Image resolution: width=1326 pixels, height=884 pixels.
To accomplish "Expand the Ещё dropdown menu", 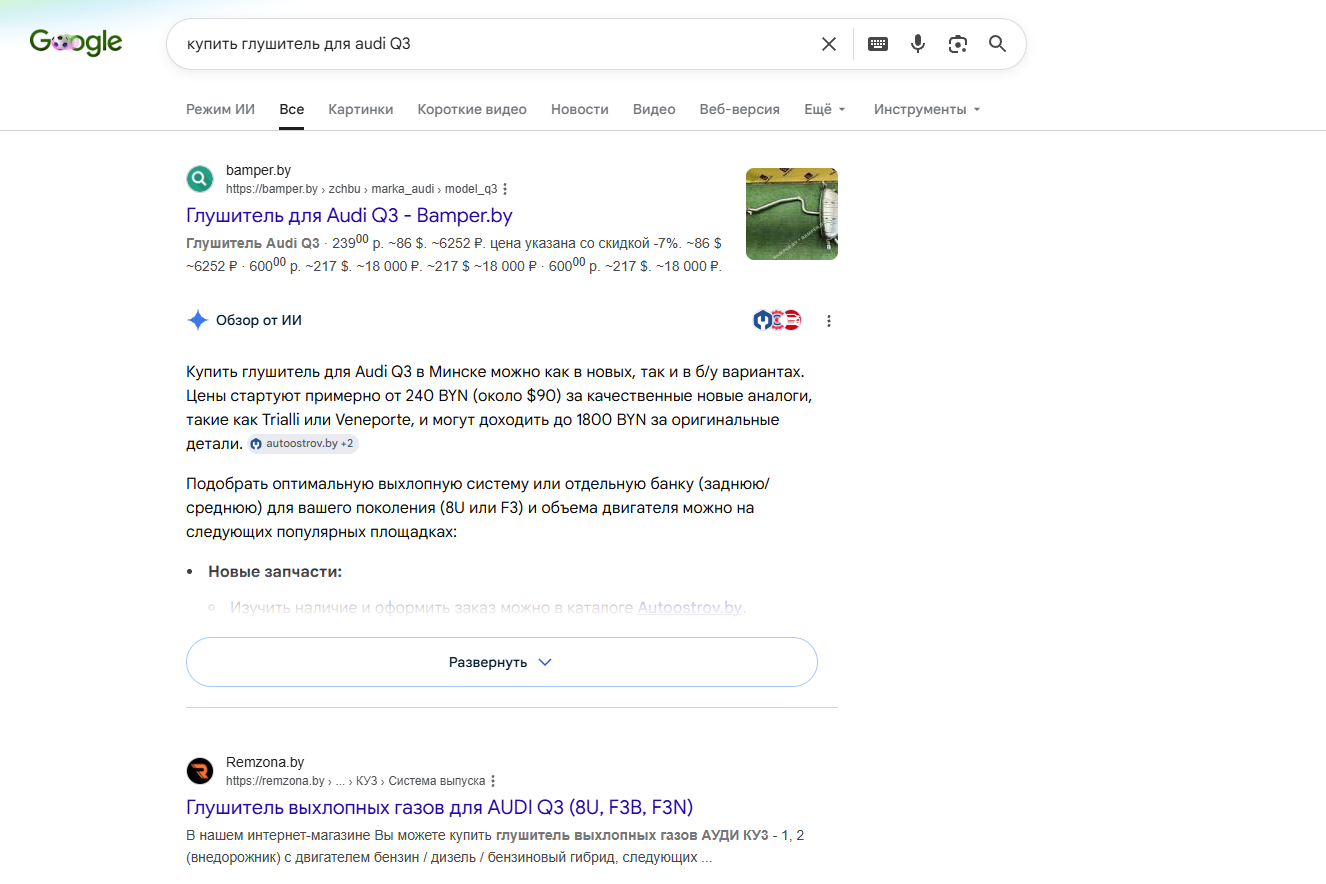I will 825,109.
